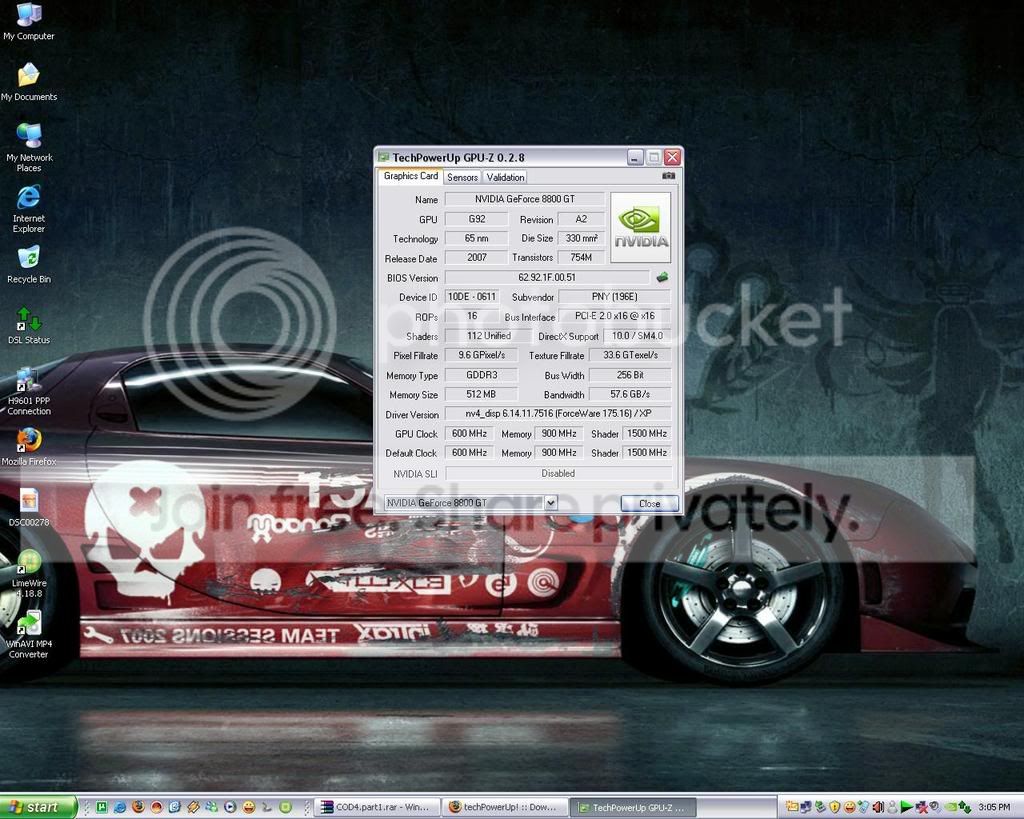1024x819 pixels.
Task: Click the Technology value 65 nm
Action: pos(476,238)
